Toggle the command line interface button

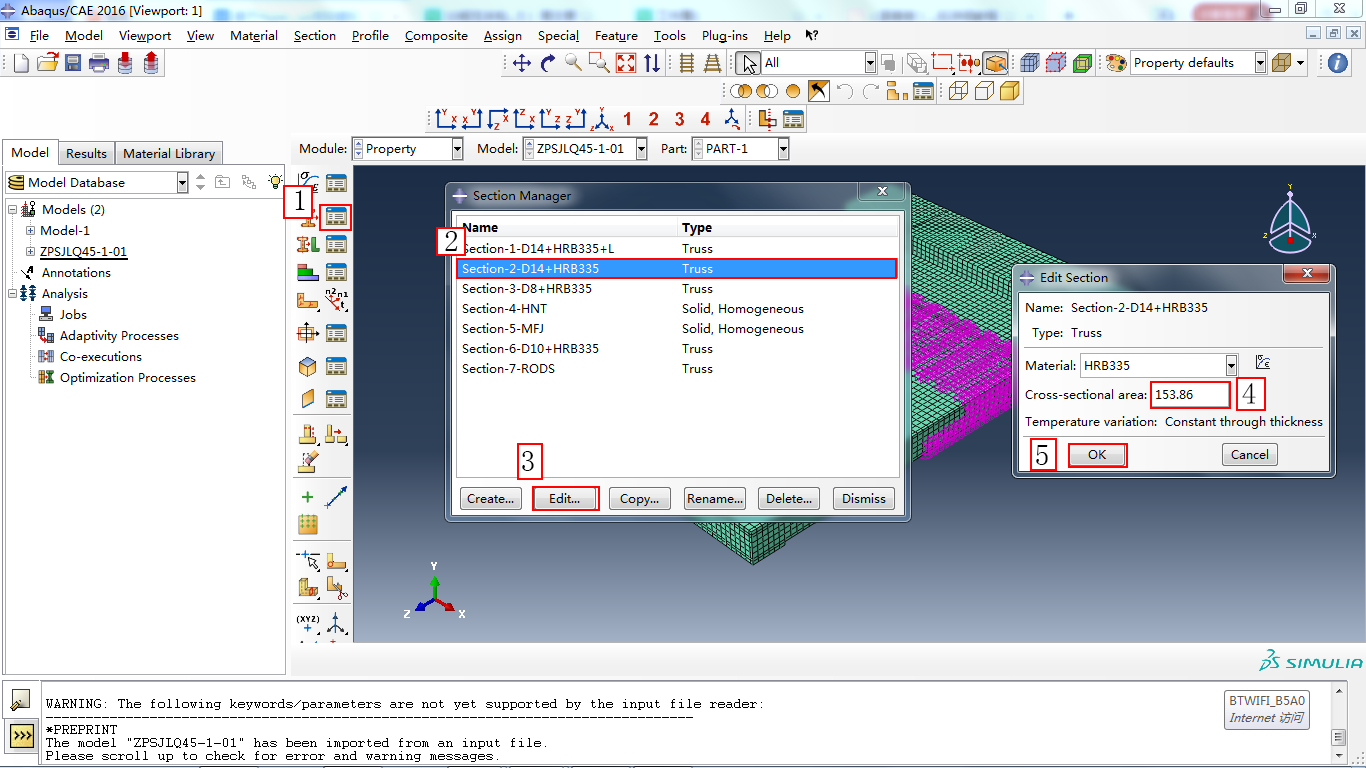click(x=21, y=737)
